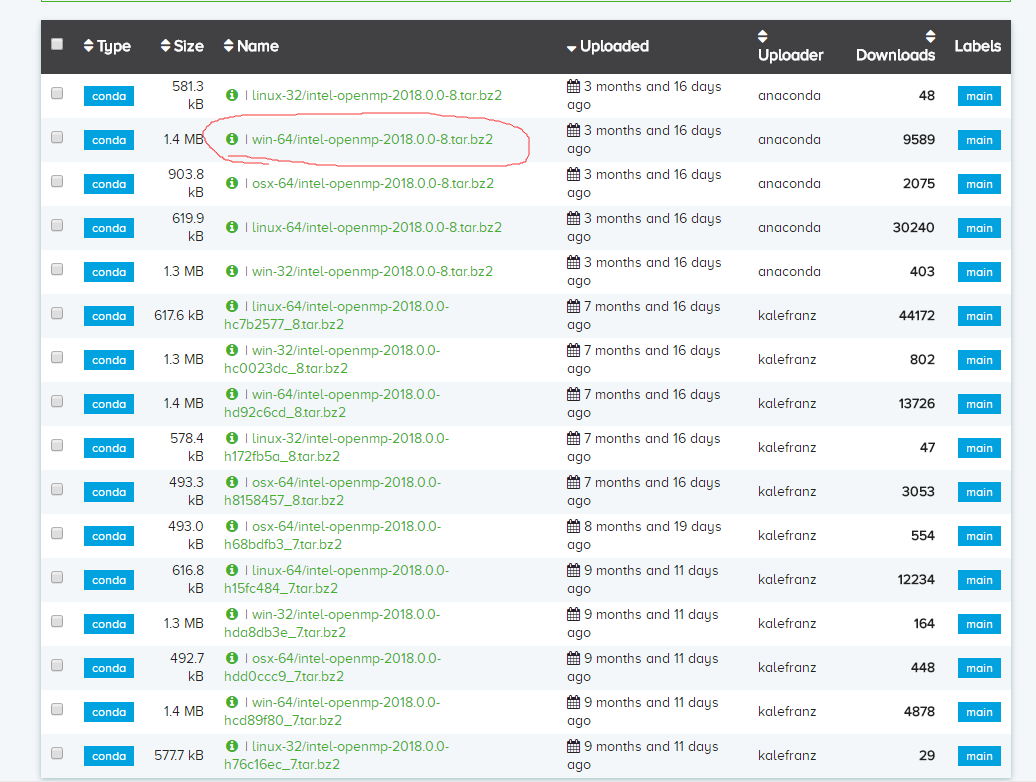The height and width of the screenshot is (782, 1036).
Task: Click calendar icon in the 8 months and 19 days row
Action: pyautogui.click(x=574, y=526)
